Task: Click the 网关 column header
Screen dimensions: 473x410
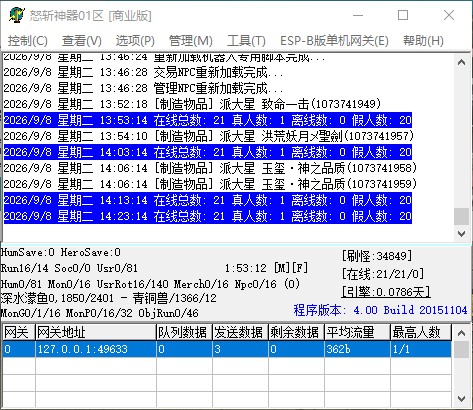Action: coord(19,332)
